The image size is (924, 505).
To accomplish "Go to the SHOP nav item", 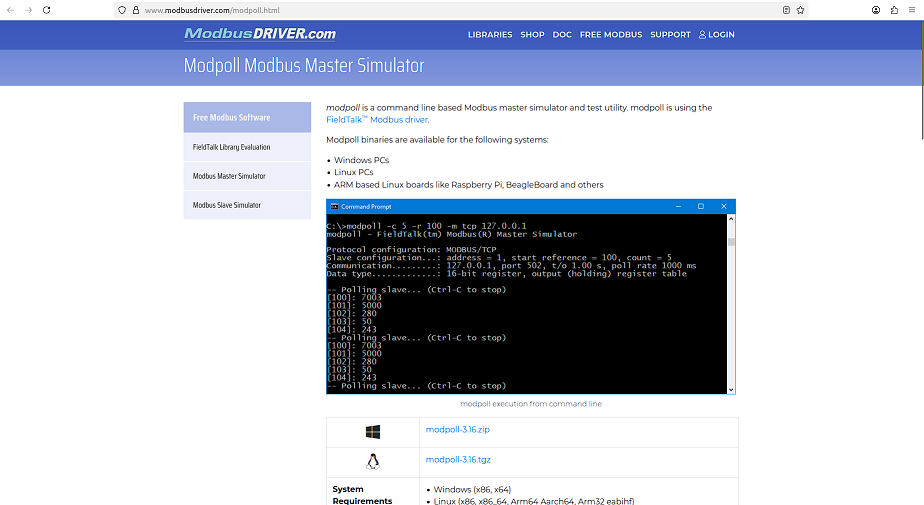I will 532,35.
